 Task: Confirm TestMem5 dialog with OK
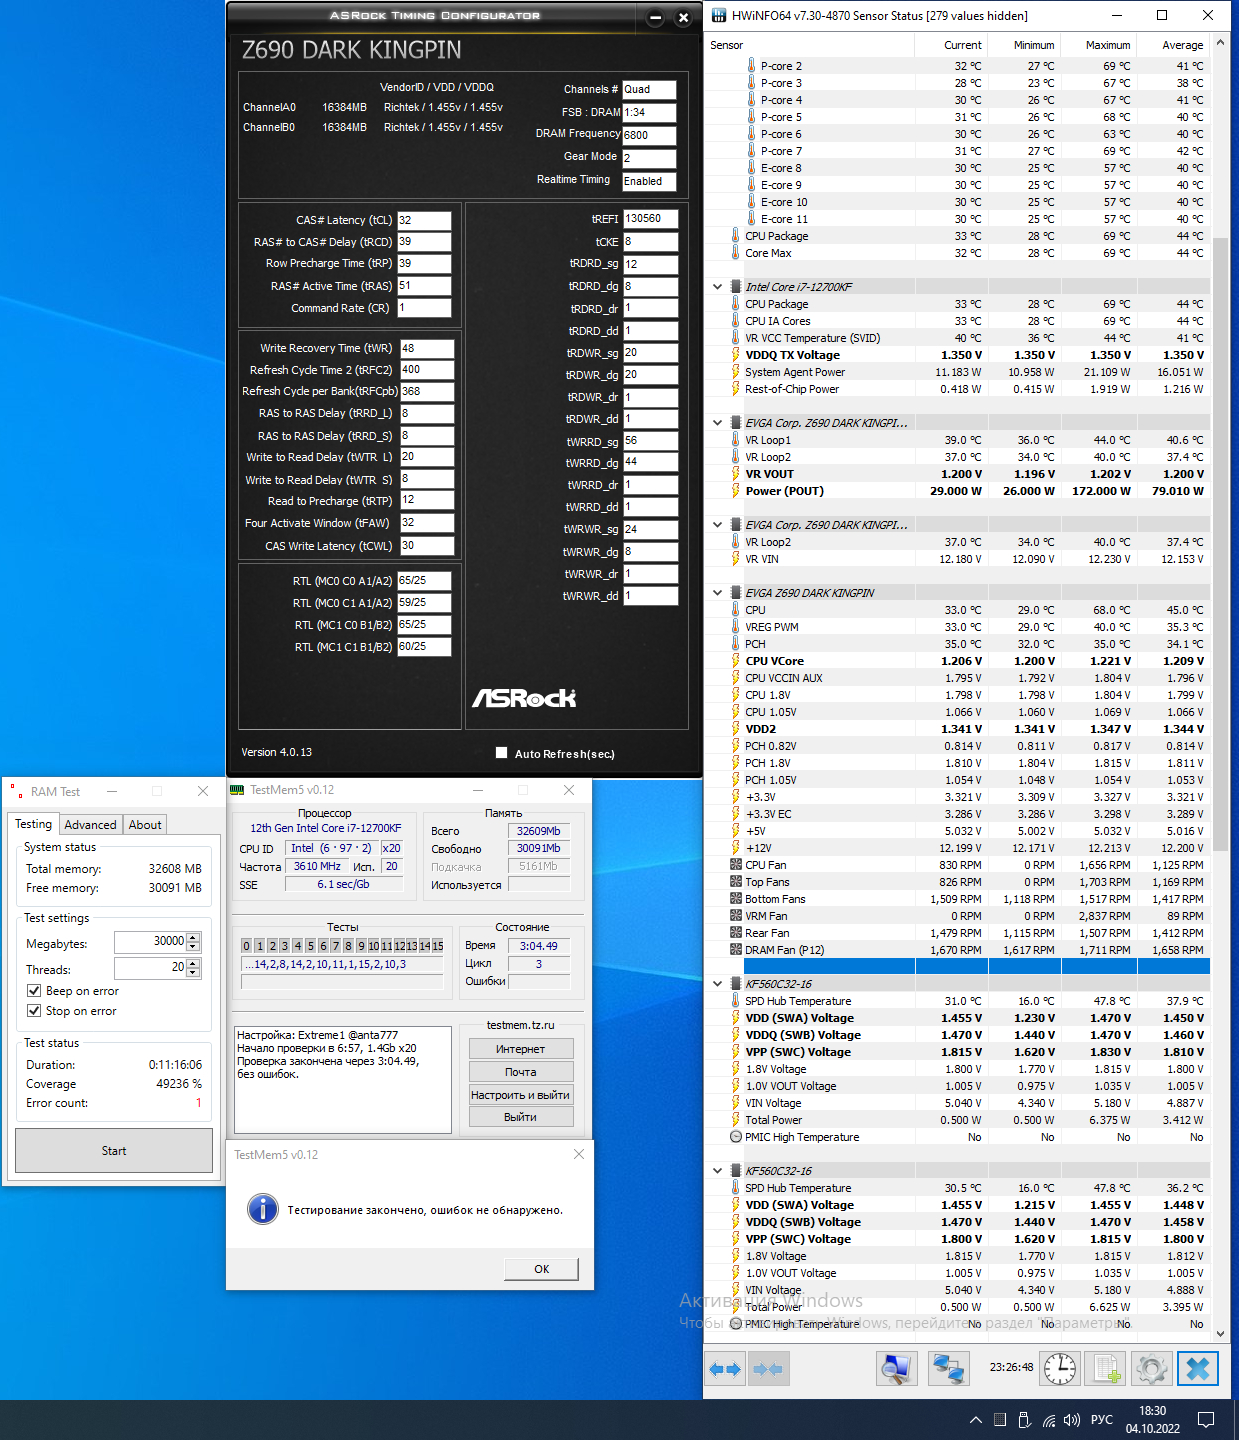point(542,1269)
